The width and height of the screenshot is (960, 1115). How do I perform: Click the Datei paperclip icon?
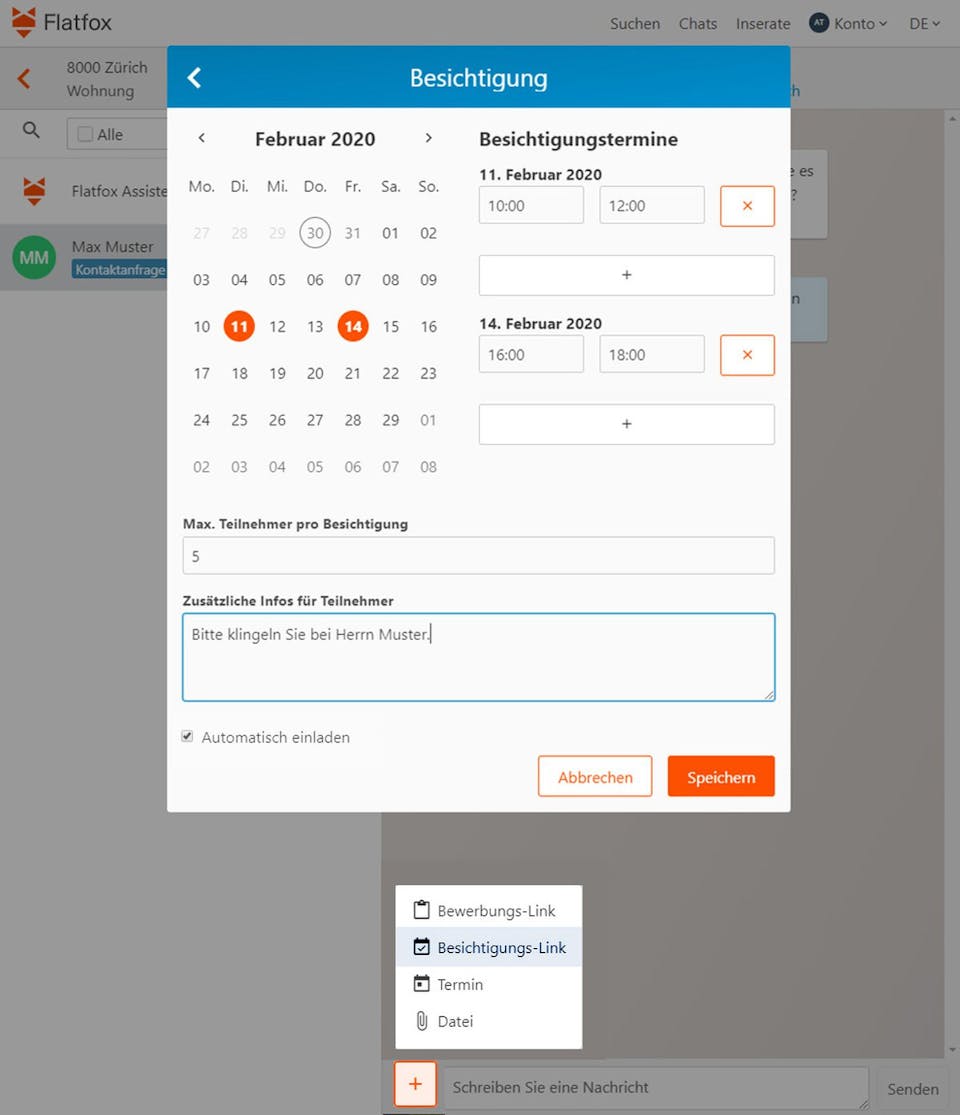(420, 1021)
